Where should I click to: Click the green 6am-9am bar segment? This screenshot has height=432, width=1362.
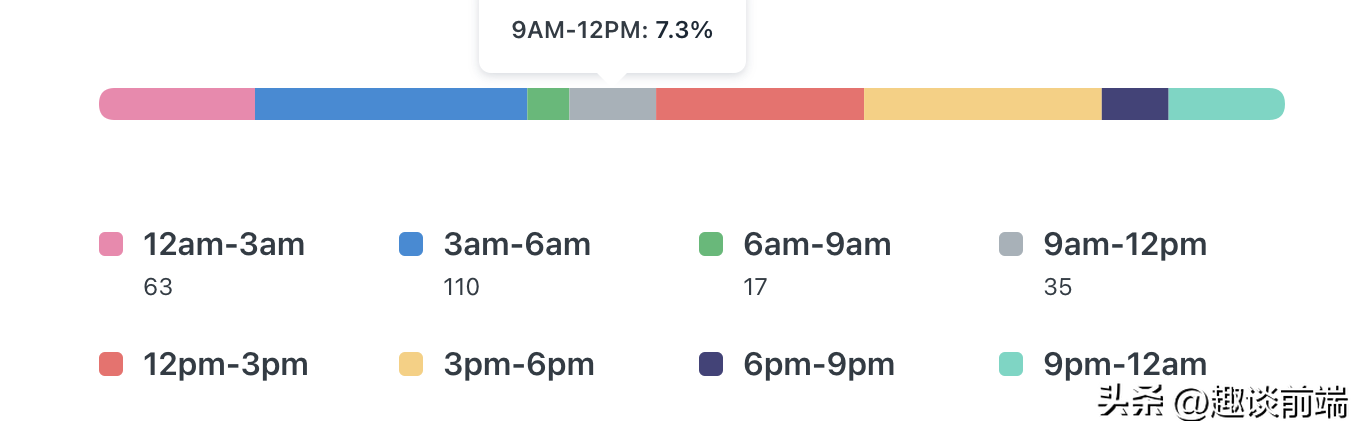point(548,104)
